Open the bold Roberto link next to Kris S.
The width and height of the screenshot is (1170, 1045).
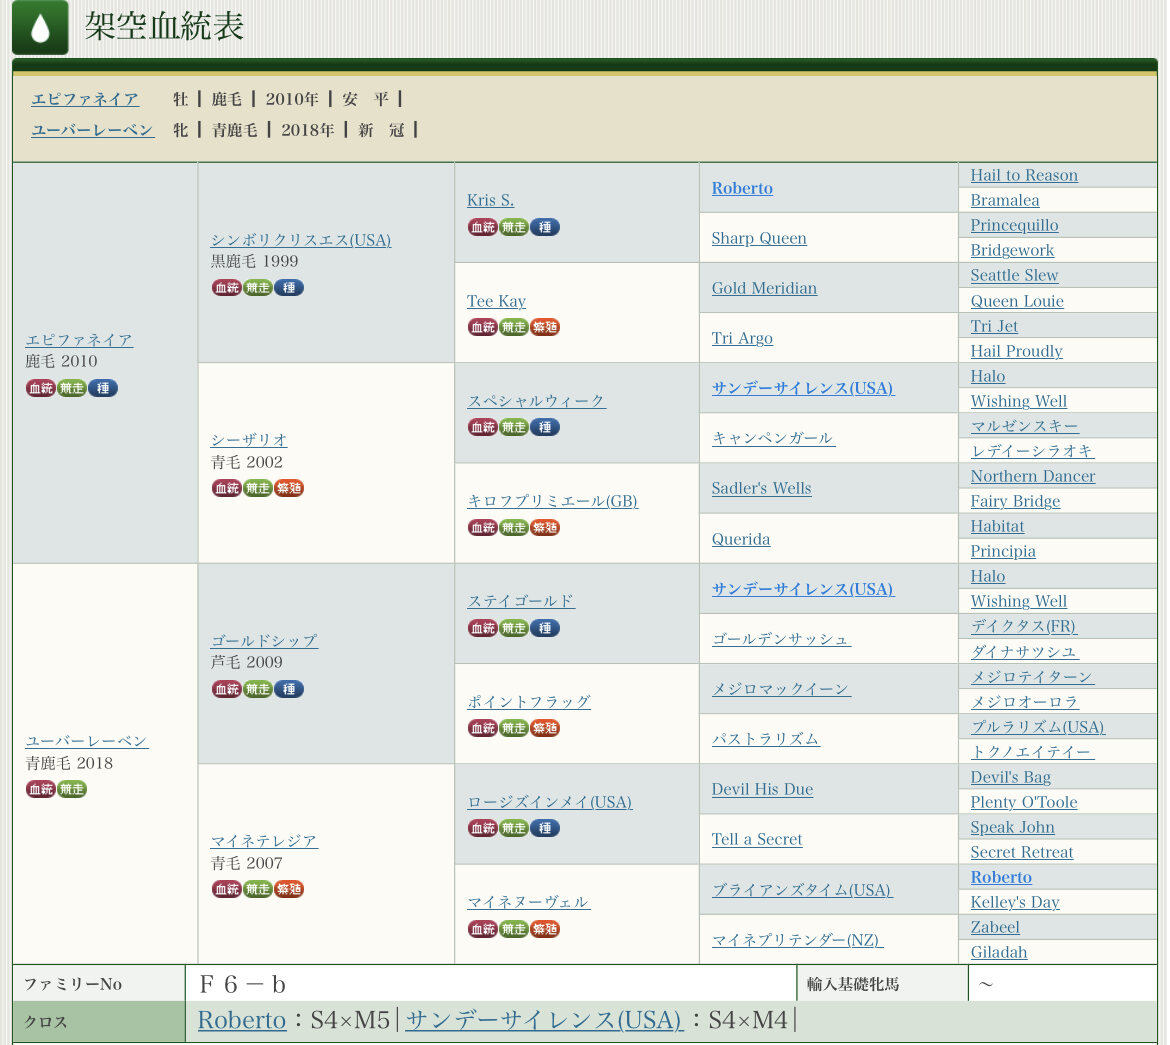click(x=742, y=188)
